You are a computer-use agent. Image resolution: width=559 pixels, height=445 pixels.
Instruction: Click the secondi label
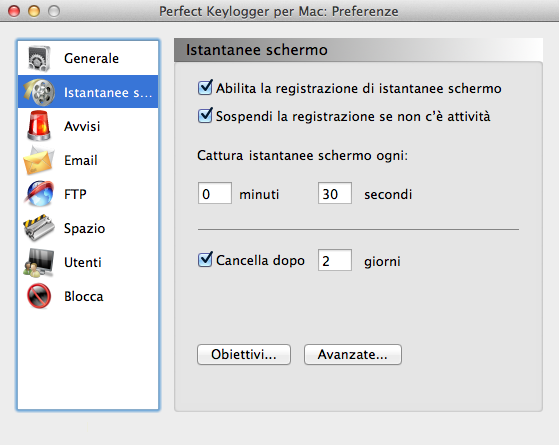click(388, 194)
